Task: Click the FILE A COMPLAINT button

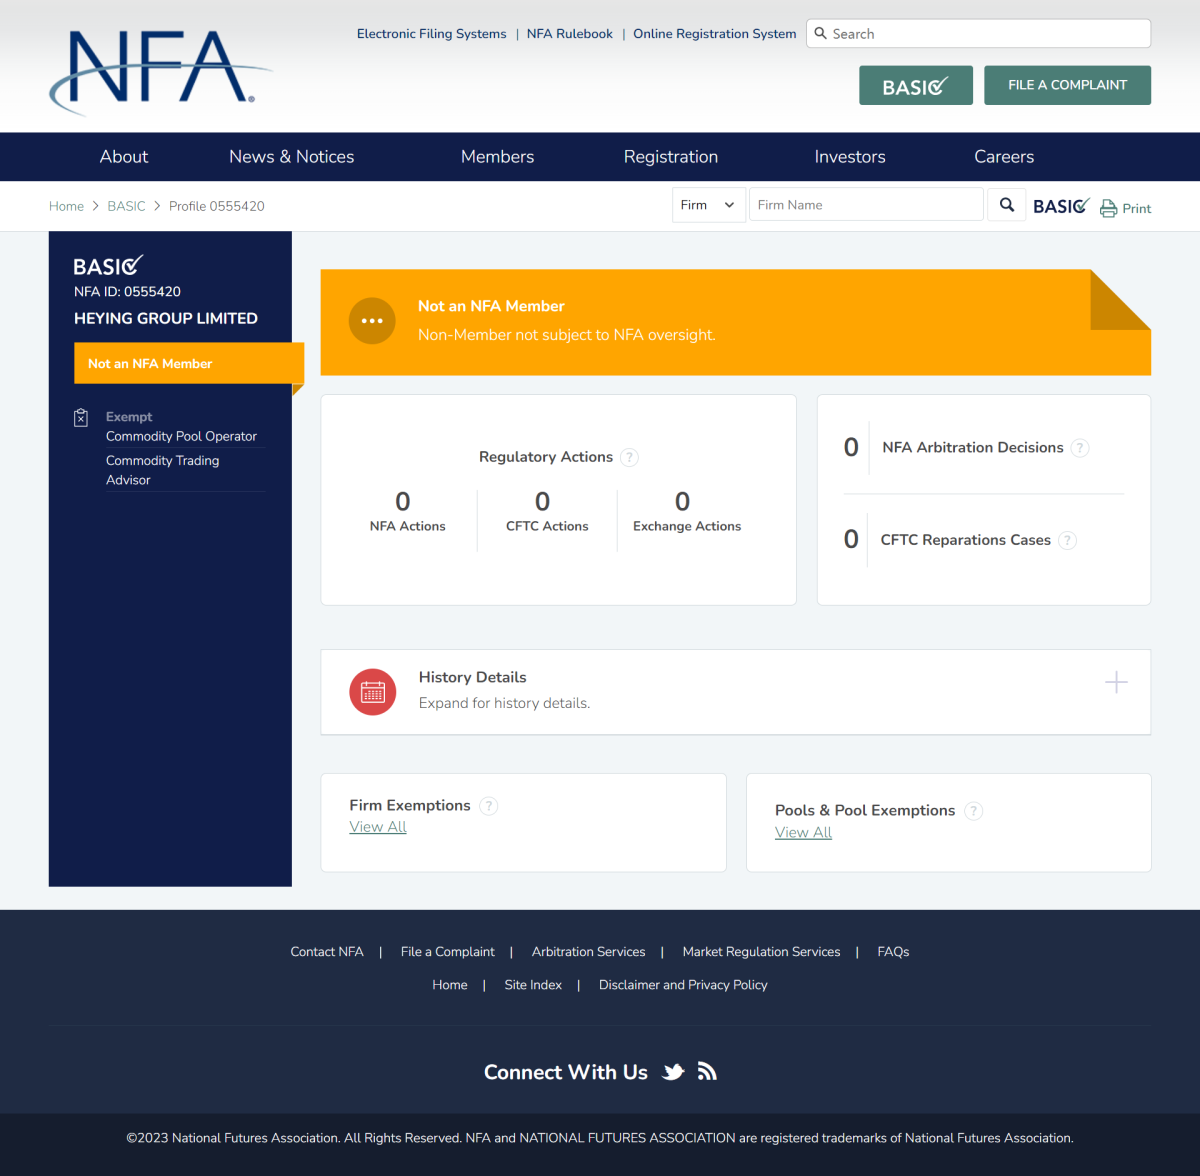Action: [1067, 85]
